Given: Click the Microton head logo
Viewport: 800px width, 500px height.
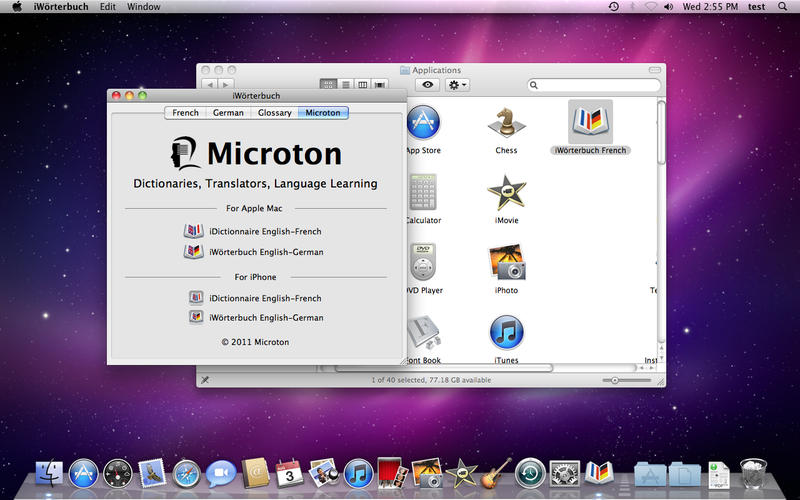Looking at the screenshot, I should 184,153.
